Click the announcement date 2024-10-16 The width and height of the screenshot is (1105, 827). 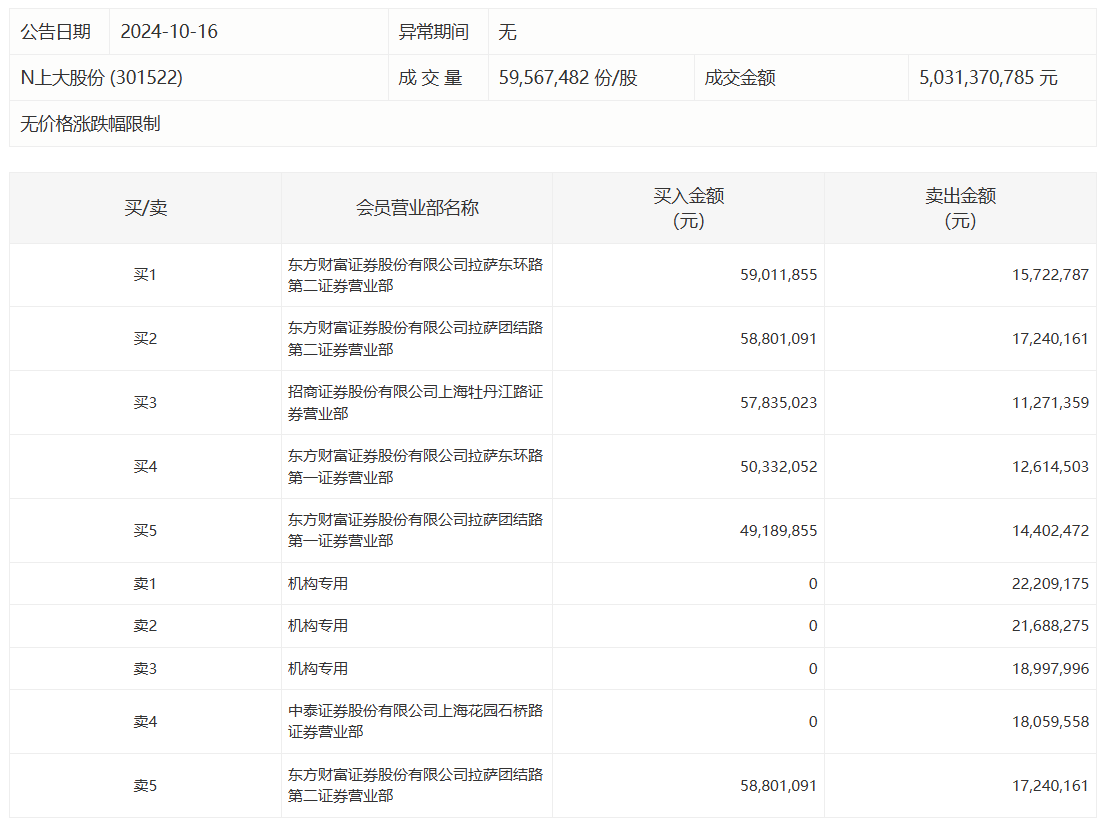click(x=169, y=32)
